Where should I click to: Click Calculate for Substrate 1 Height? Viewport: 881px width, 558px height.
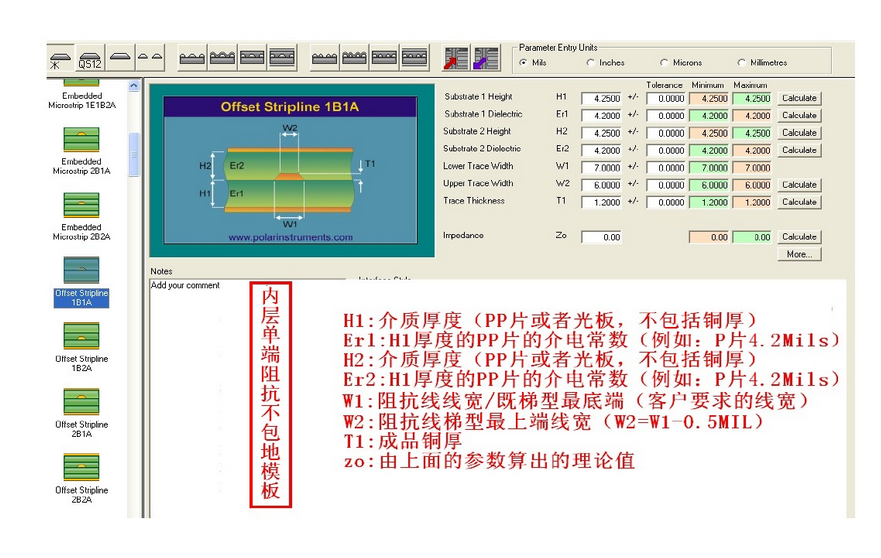[x=799, y=98]
